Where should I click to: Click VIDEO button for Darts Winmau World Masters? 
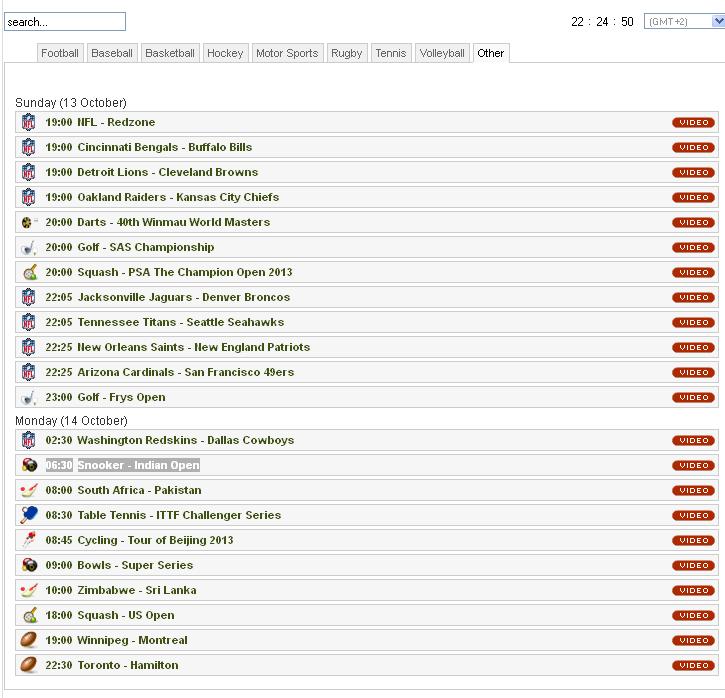pyautogui.click(x=694, y=222)
